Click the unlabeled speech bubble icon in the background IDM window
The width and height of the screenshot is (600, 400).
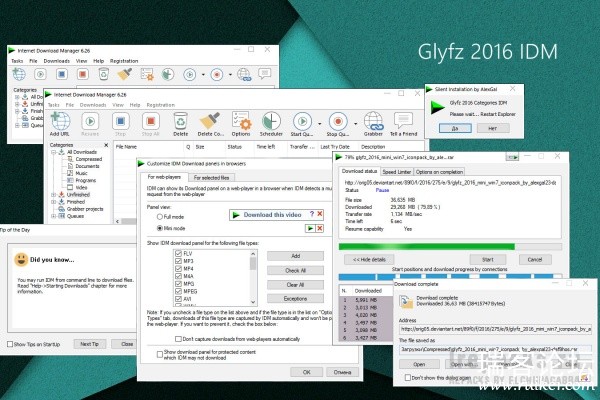pos(264,73)
